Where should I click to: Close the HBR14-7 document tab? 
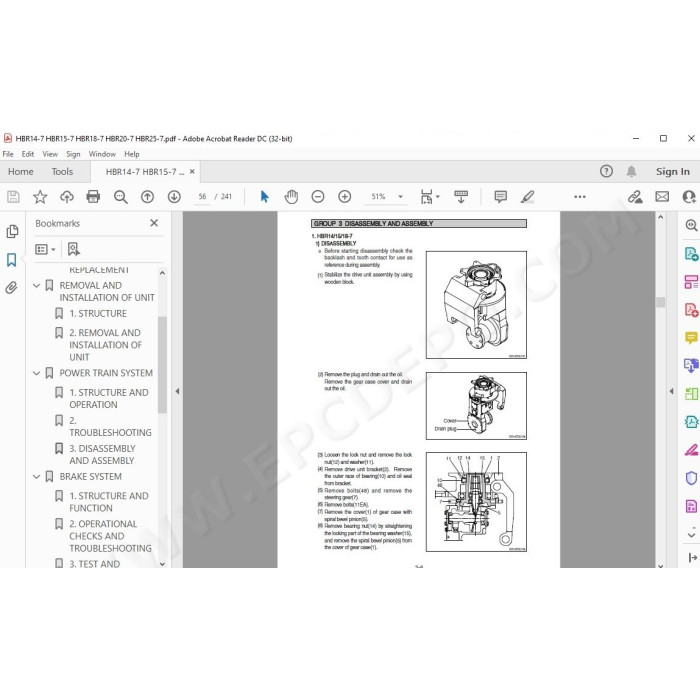point(192,171)
